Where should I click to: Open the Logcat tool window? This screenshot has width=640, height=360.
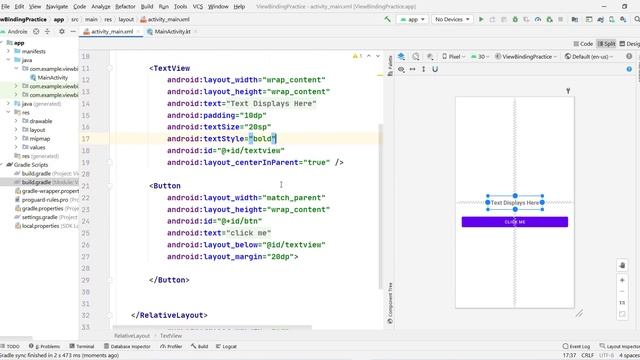[227, 346]
